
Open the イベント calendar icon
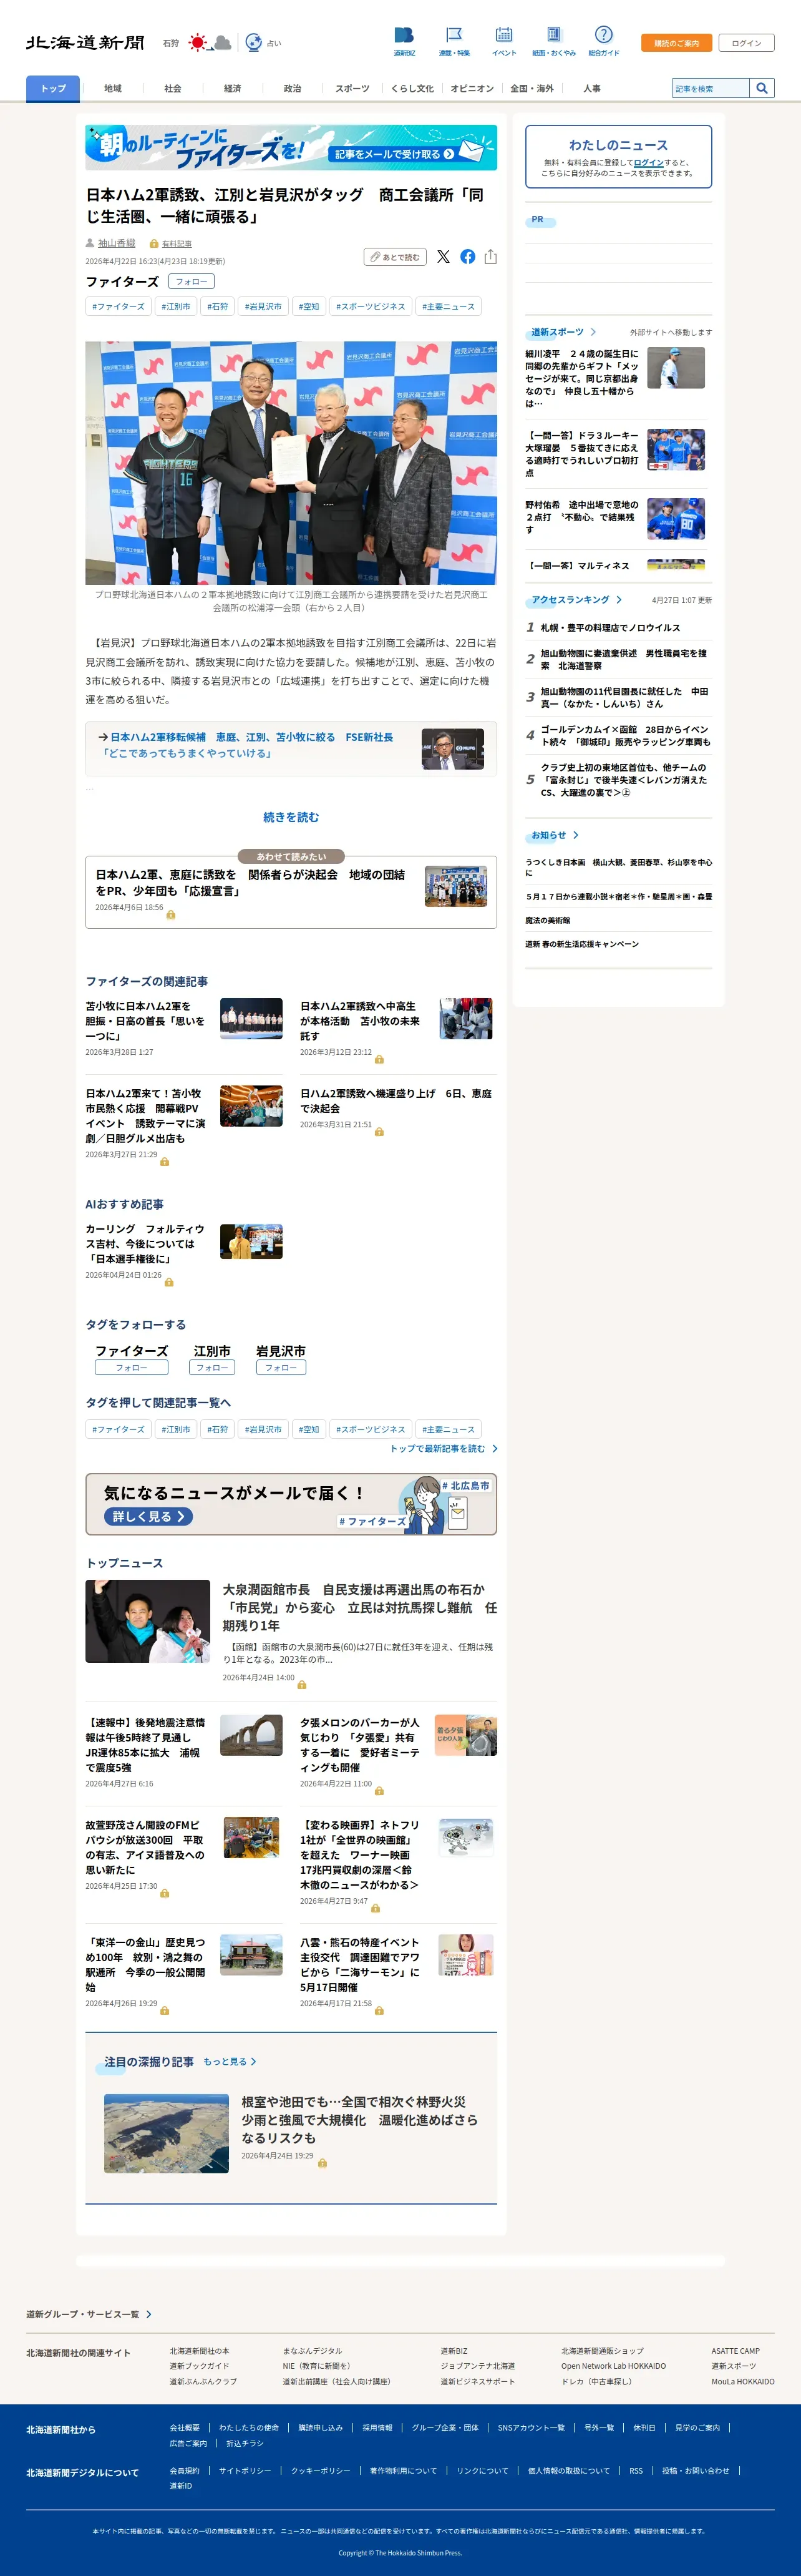504,40
